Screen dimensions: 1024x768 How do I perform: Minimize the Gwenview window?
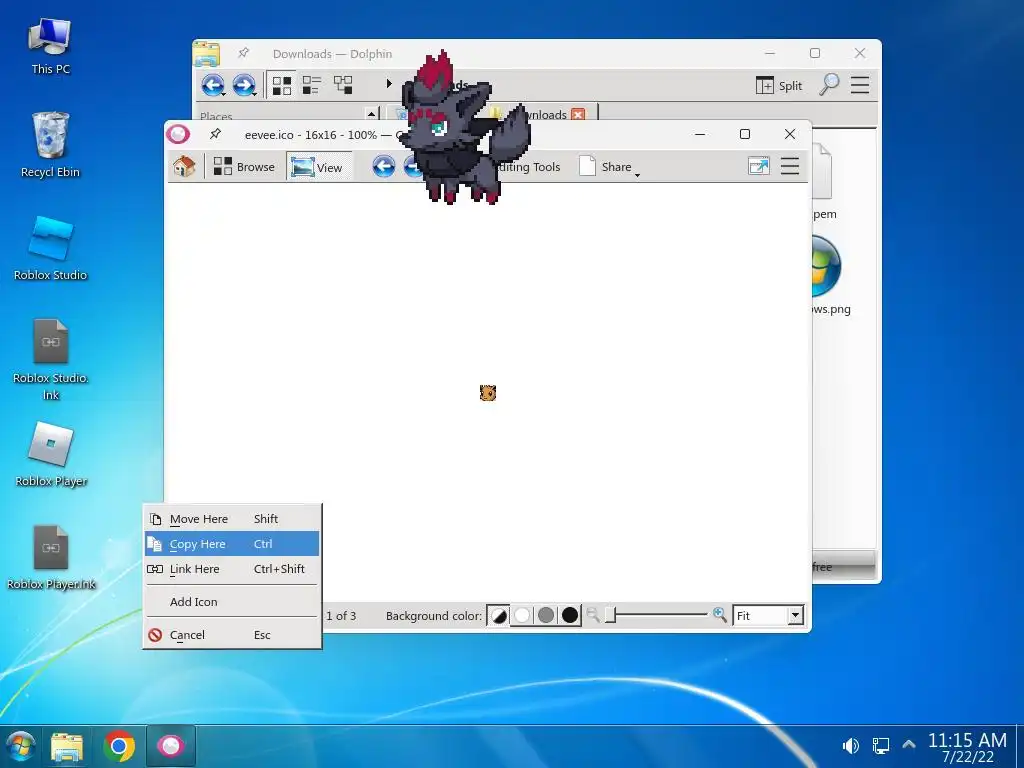700,134
